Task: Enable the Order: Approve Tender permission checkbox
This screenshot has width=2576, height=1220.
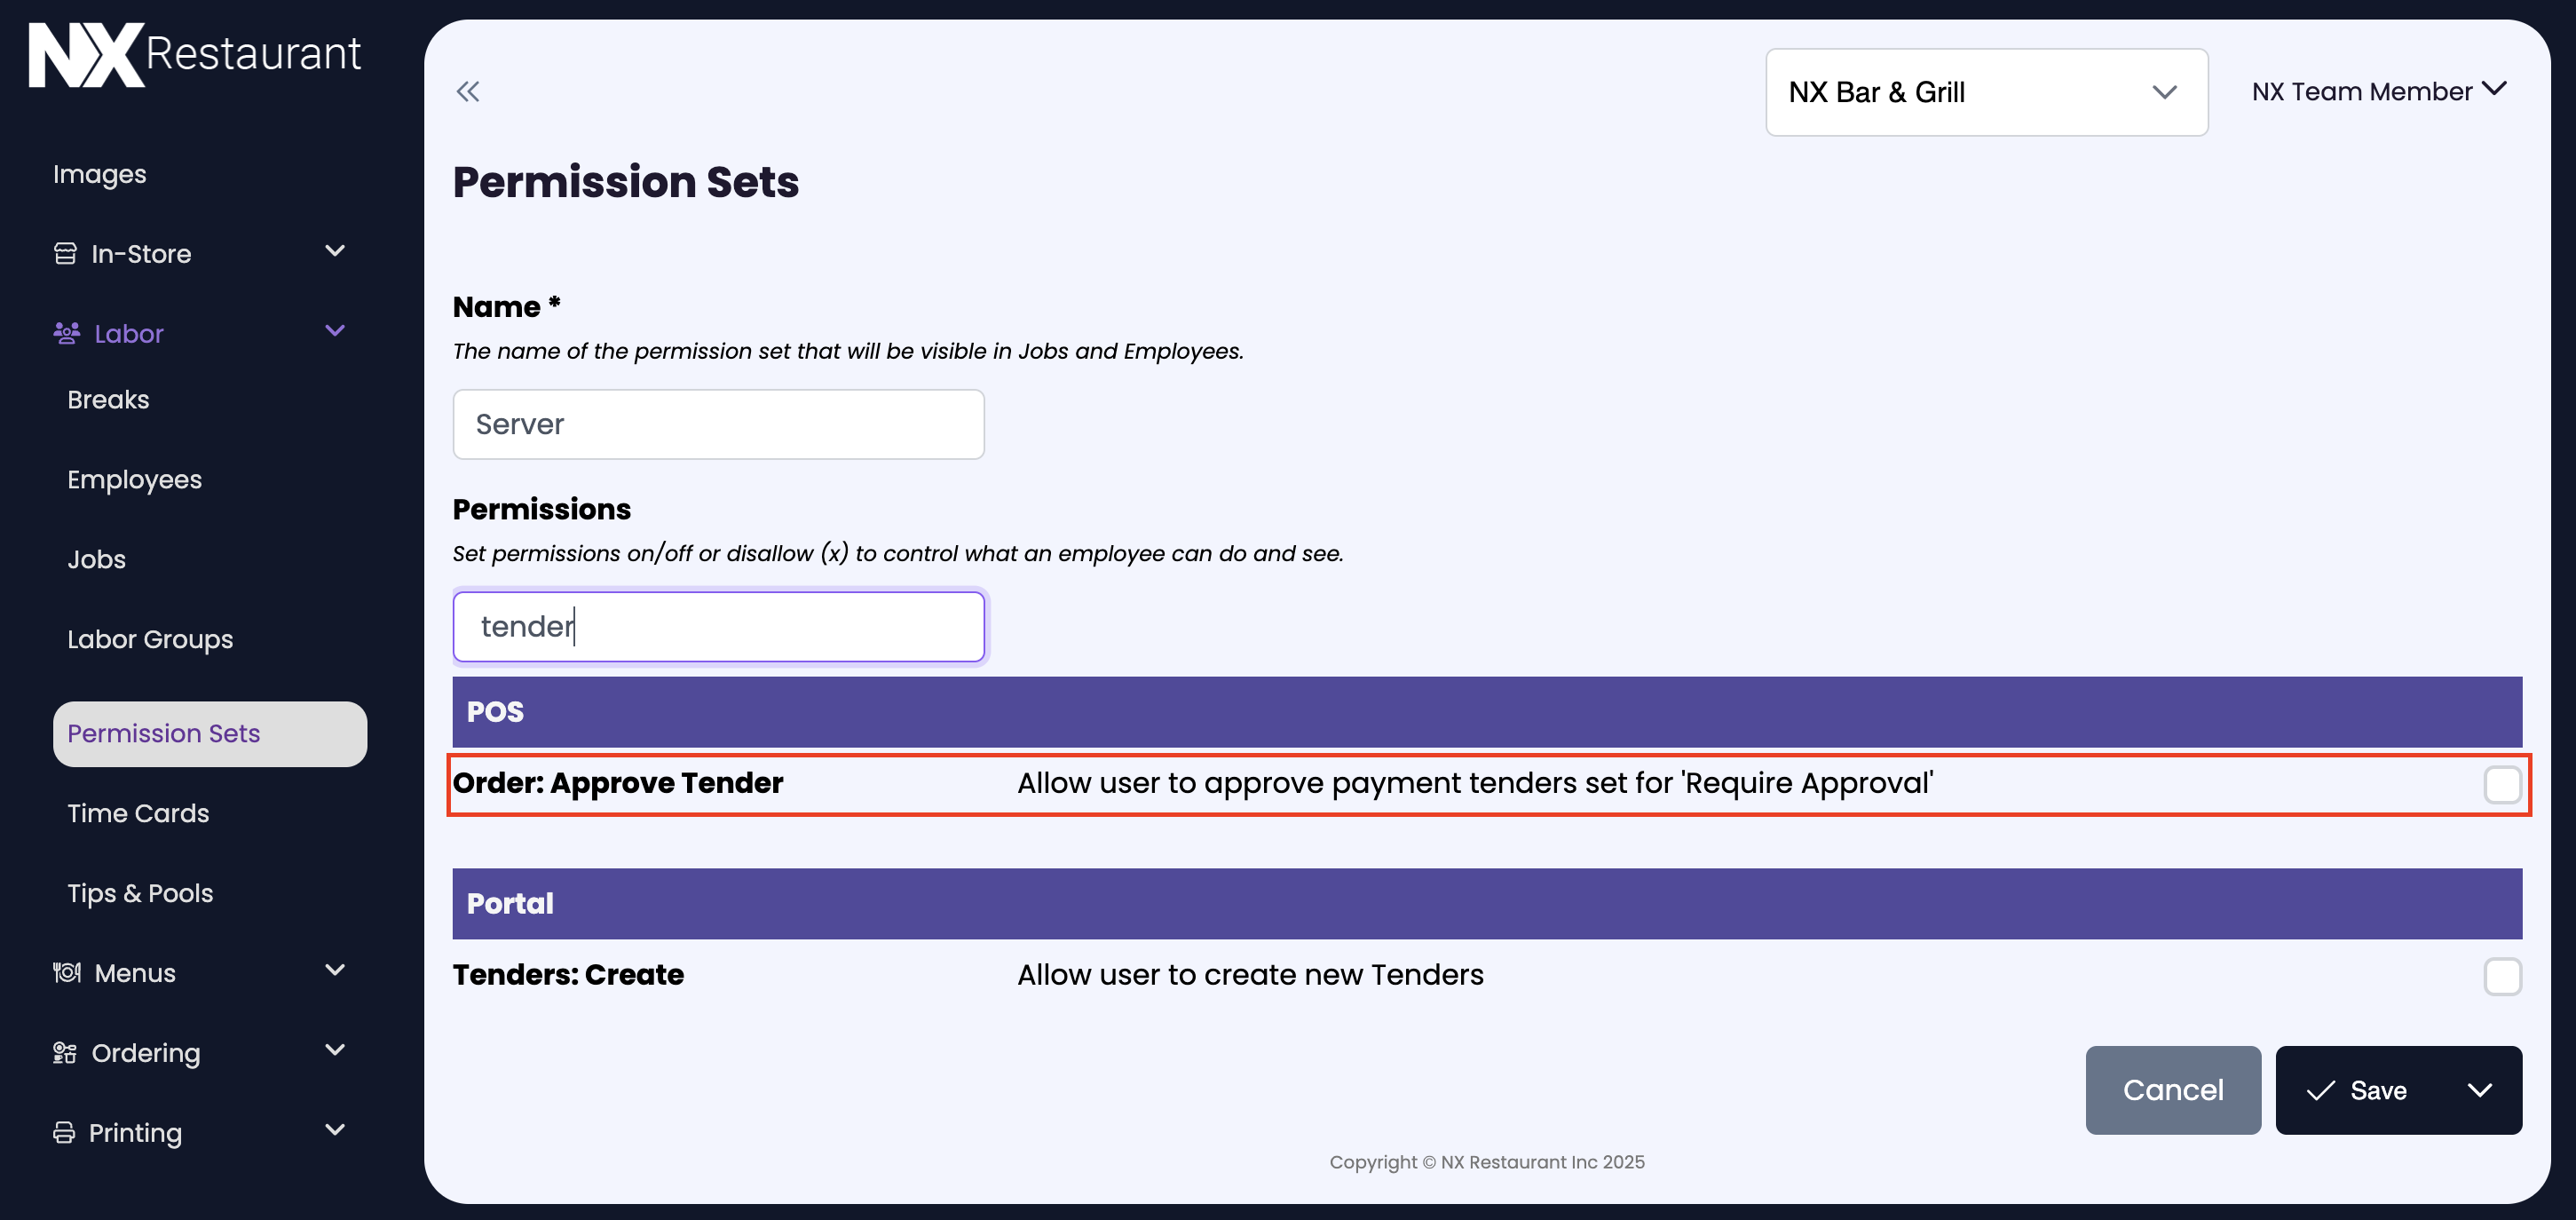Action: pos(2503,784)
